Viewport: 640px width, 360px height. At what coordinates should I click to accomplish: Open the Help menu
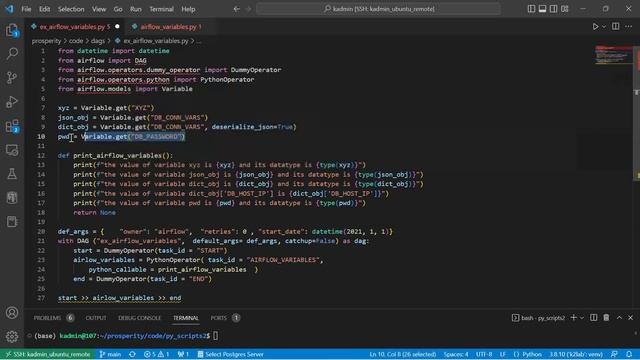[188, 9]
